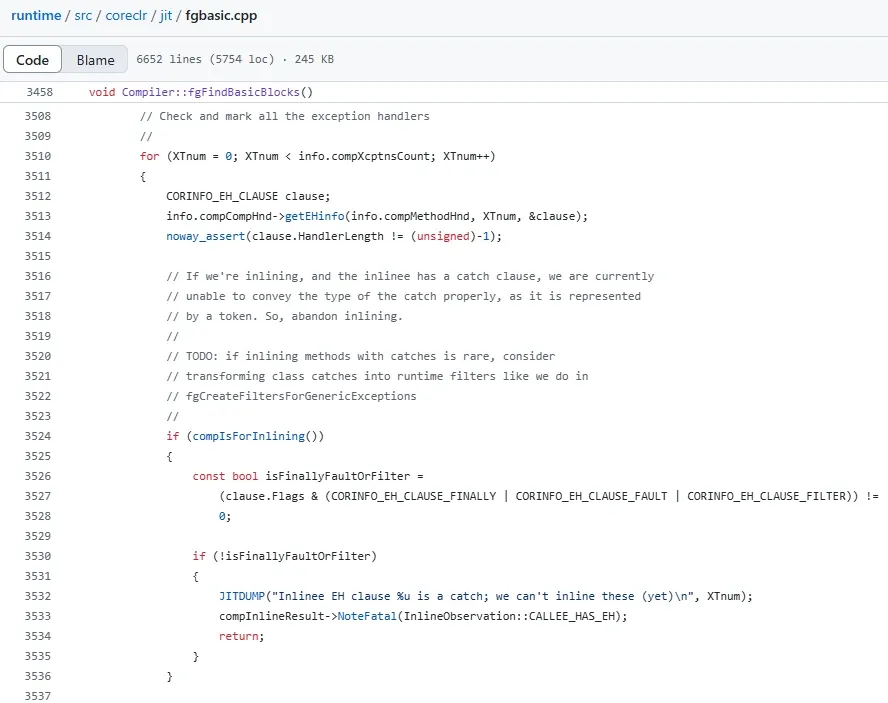
Task: Select line number 3458 in sticky header
Action: pos(39,92)
